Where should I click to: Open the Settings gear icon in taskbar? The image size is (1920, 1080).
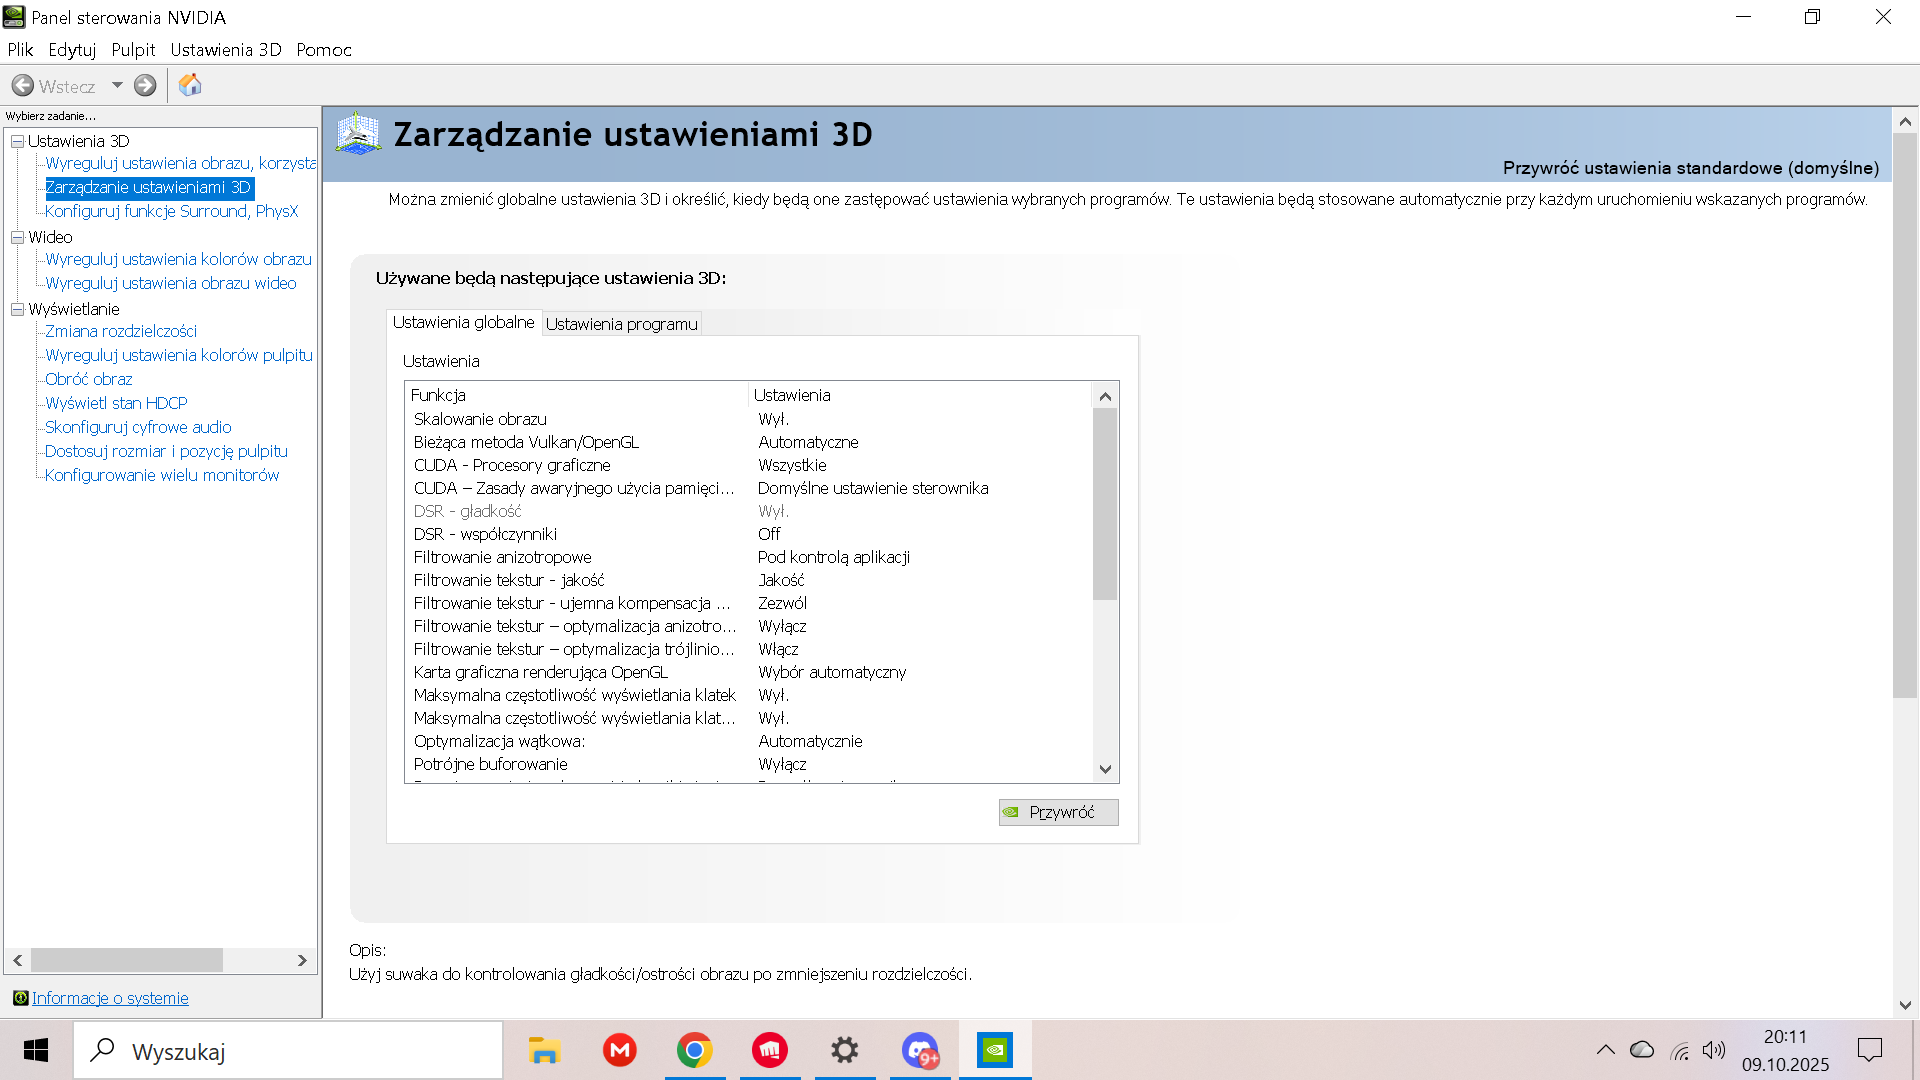845,1050
